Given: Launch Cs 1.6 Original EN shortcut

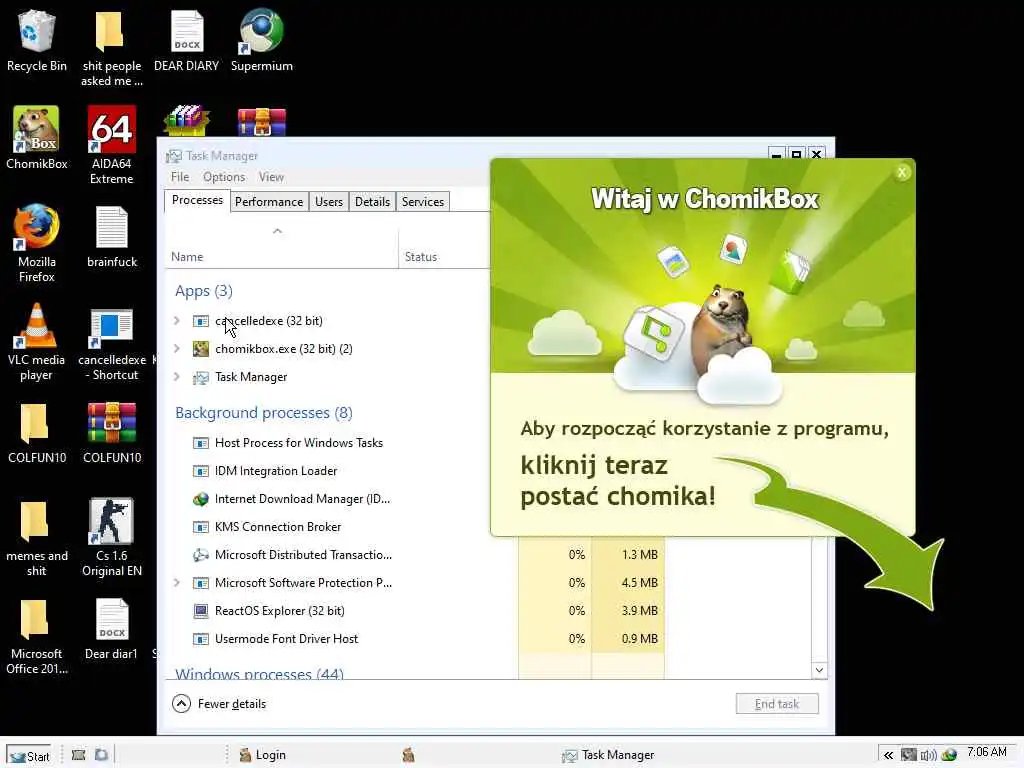Looking at the screenshot, I should point(112,537).
